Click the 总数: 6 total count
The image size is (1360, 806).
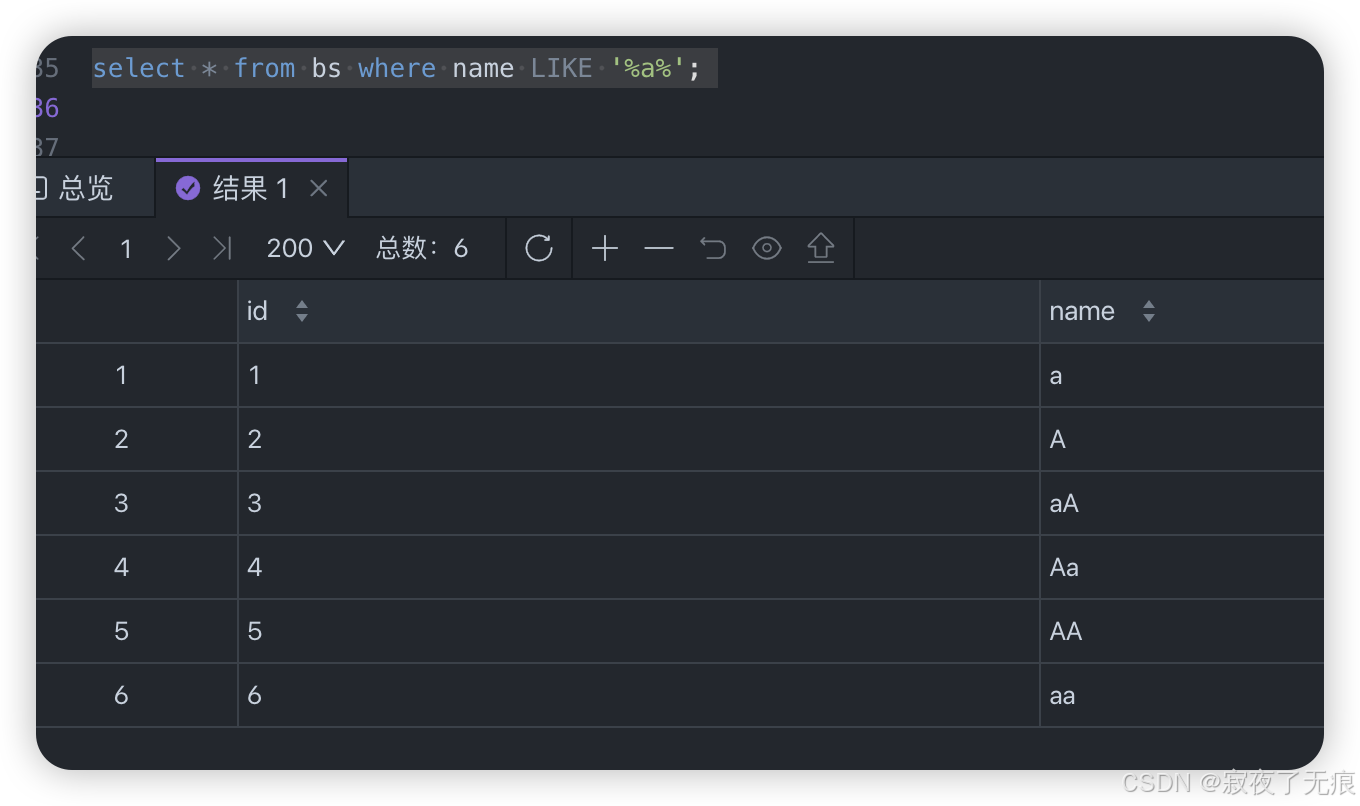pos(422,248)
